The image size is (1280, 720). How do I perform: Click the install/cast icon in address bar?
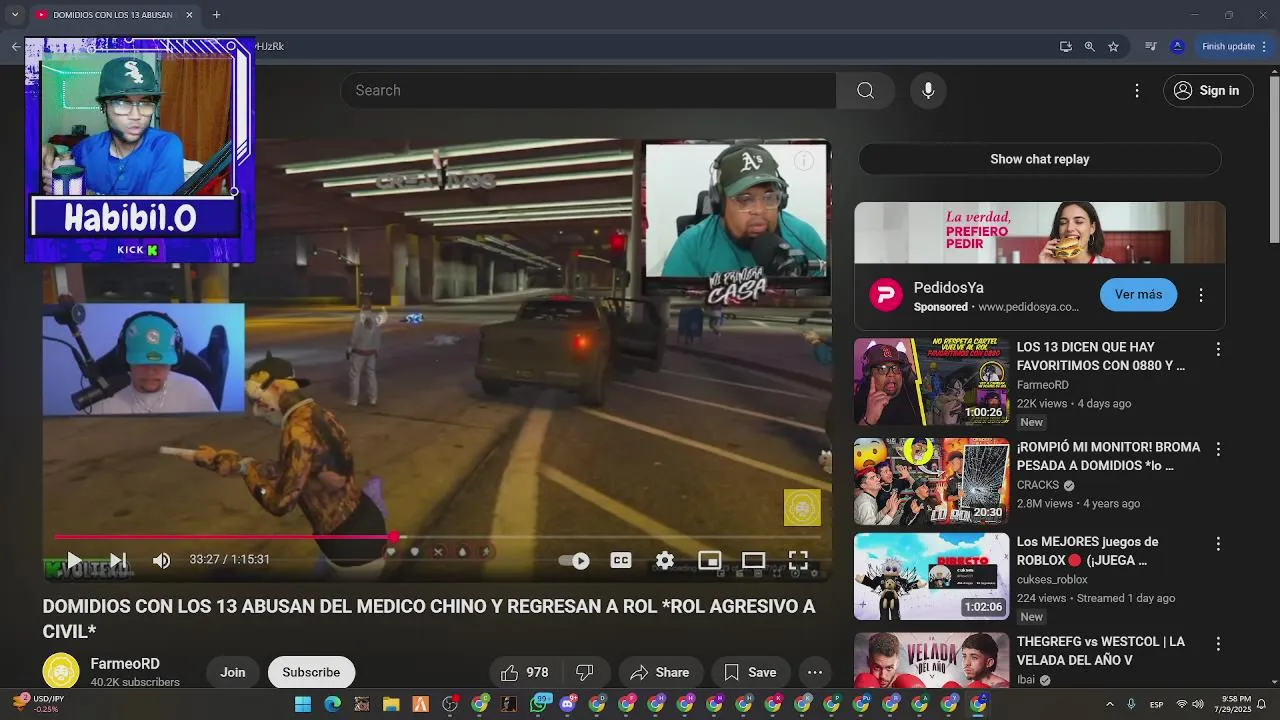click(x=1066, y=46)
